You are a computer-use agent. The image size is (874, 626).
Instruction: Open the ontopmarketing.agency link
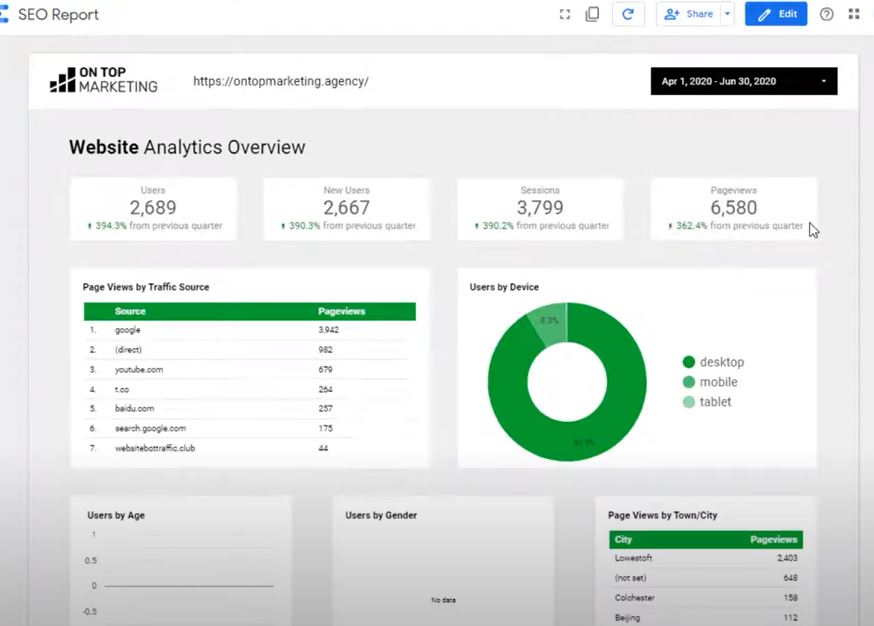click(282, 81)
